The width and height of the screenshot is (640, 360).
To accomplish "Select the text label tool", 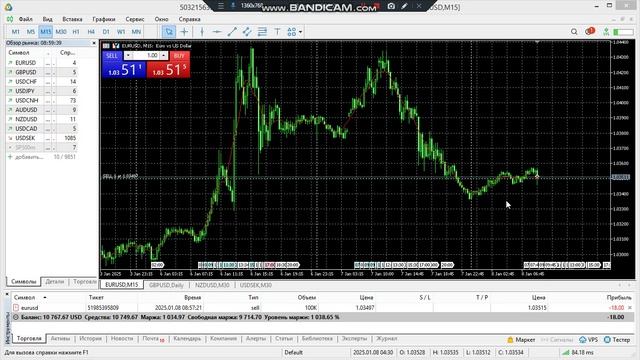I will tap(277, 32).
